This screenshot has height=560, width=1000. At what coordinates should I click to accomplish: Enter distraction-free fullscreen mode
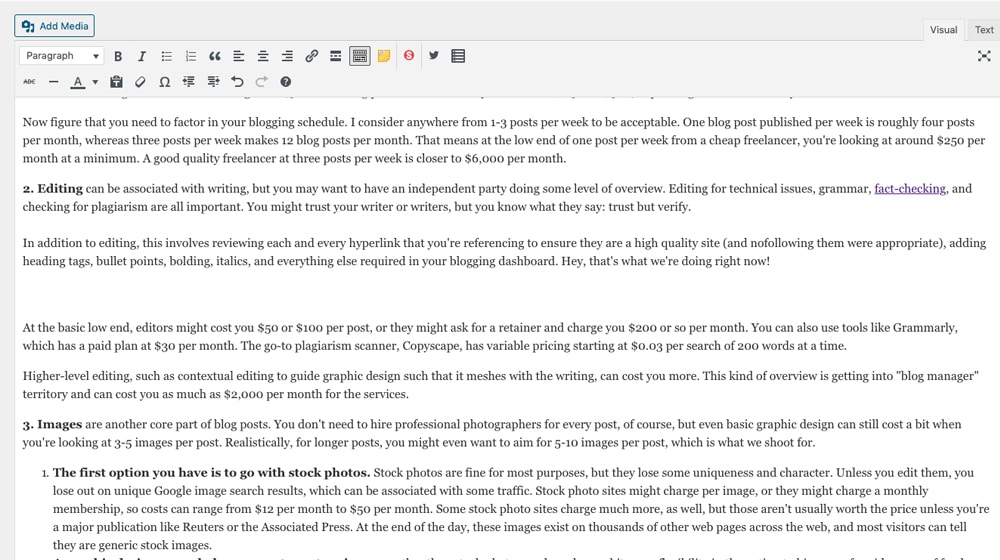tap(984, 56)
